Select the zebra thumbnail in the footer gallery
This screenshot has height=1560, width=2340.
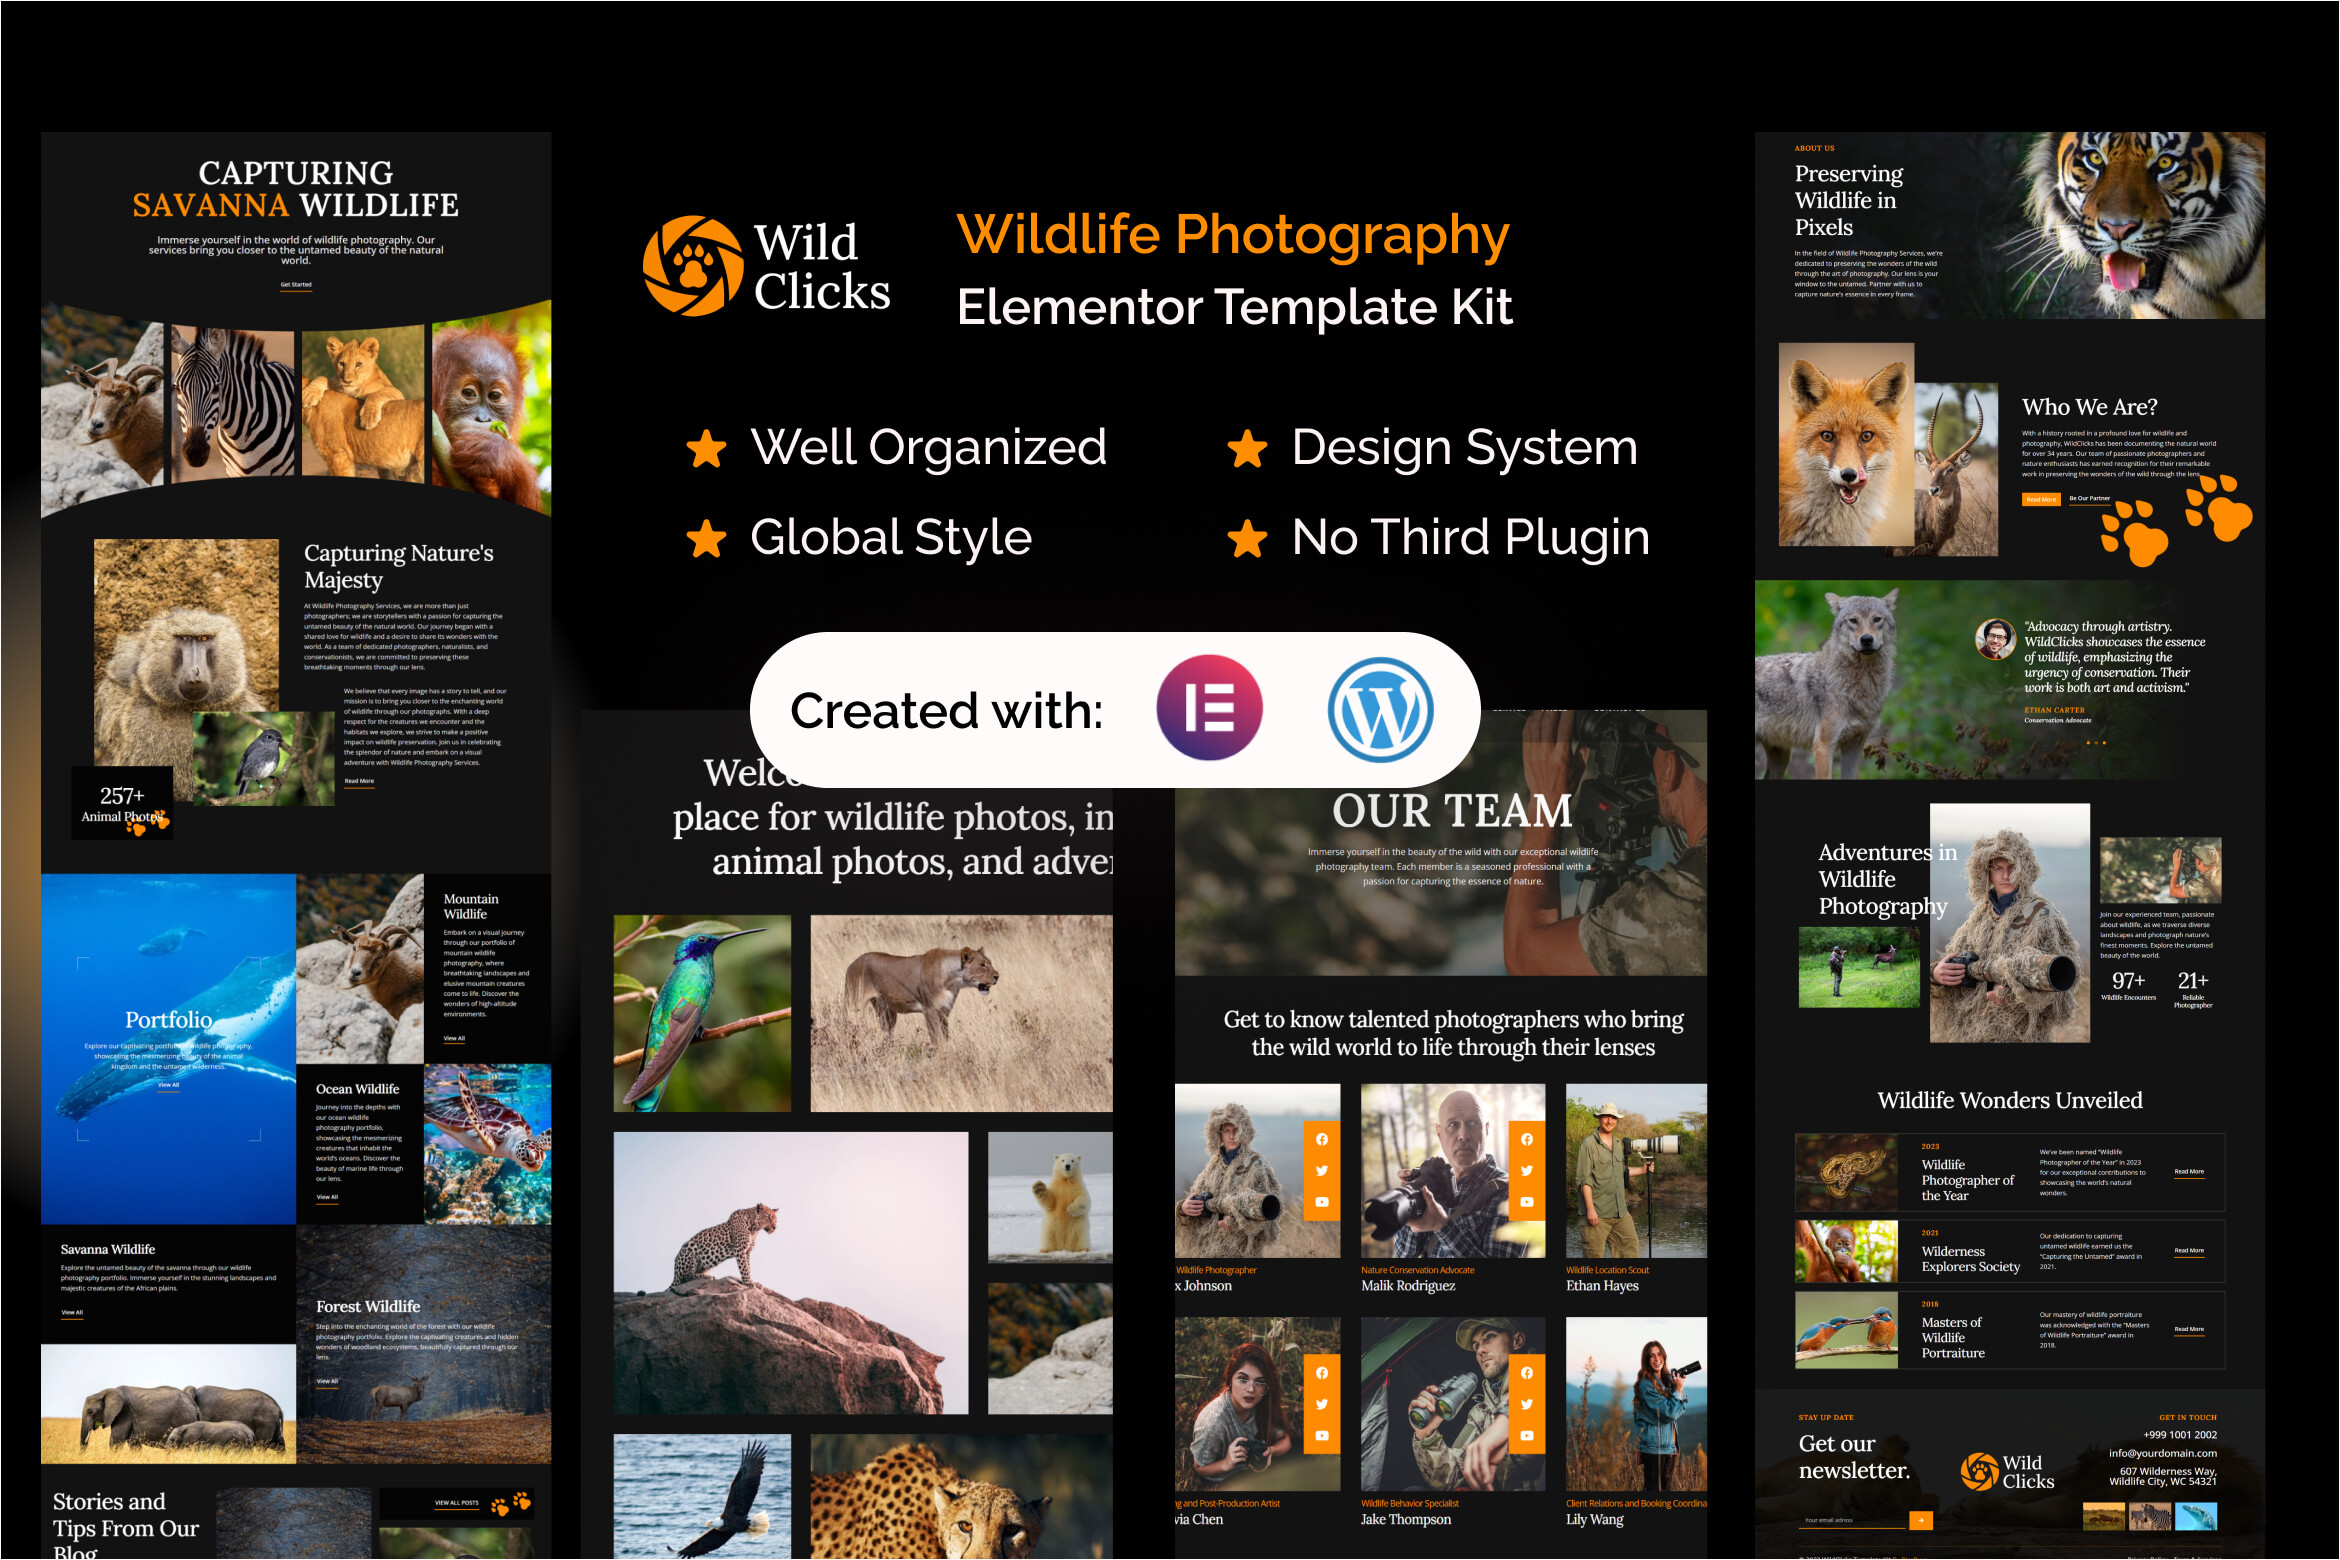[x=2150, y=1518]
